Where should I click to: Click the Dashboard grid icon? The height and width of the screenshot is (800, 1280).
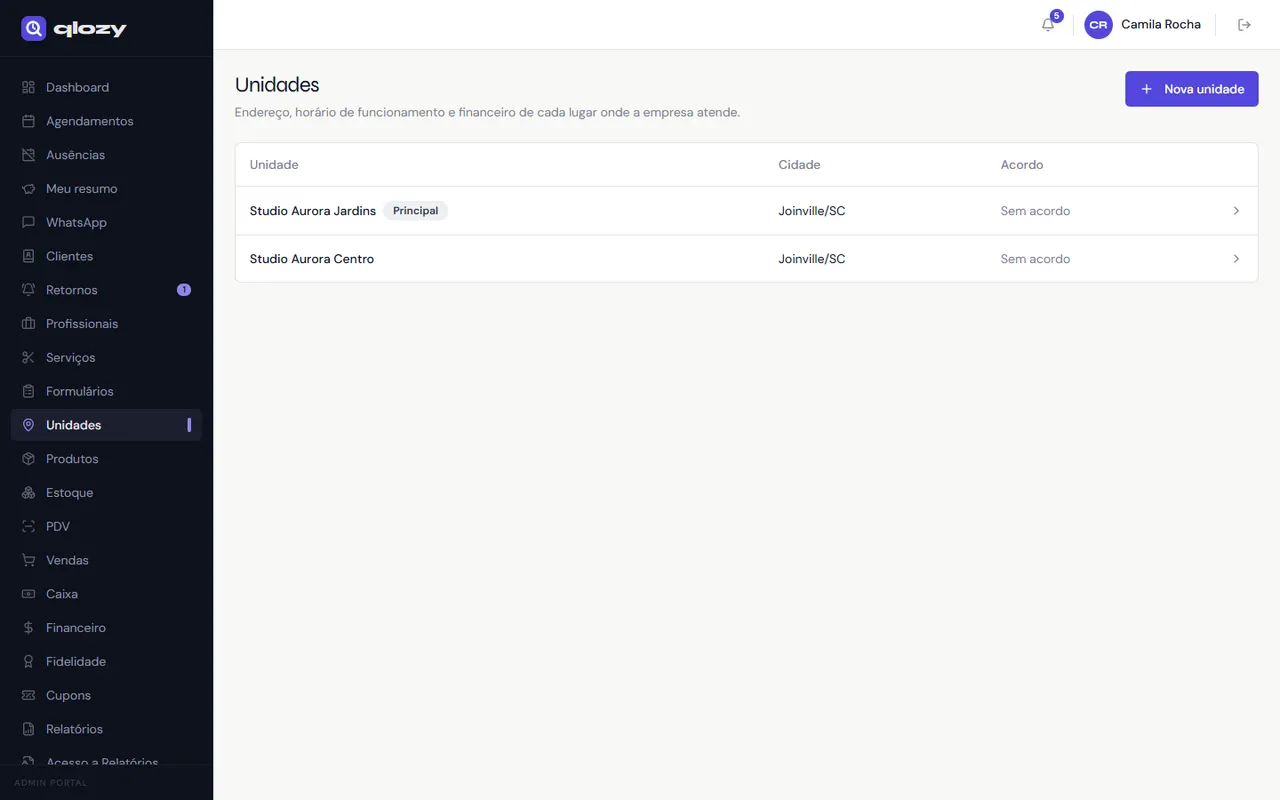click(28, 87)
